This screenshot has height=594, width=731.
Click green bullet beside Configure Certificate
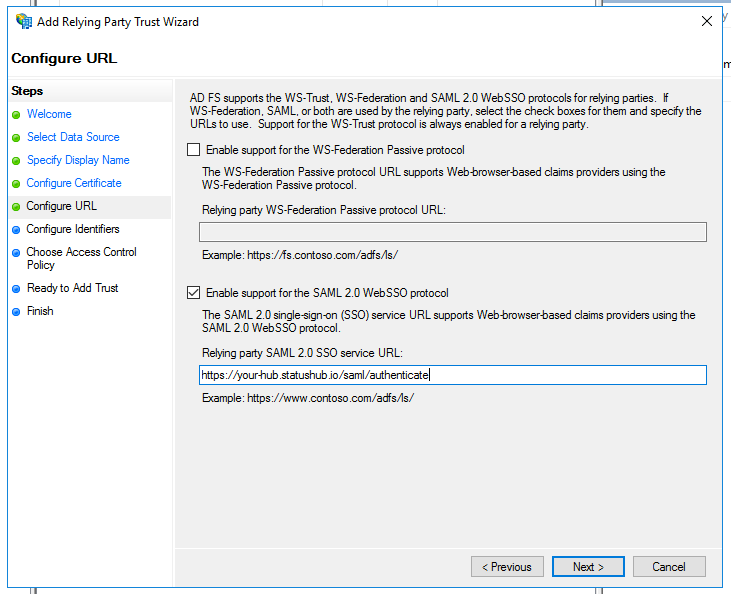click(16, 184)
